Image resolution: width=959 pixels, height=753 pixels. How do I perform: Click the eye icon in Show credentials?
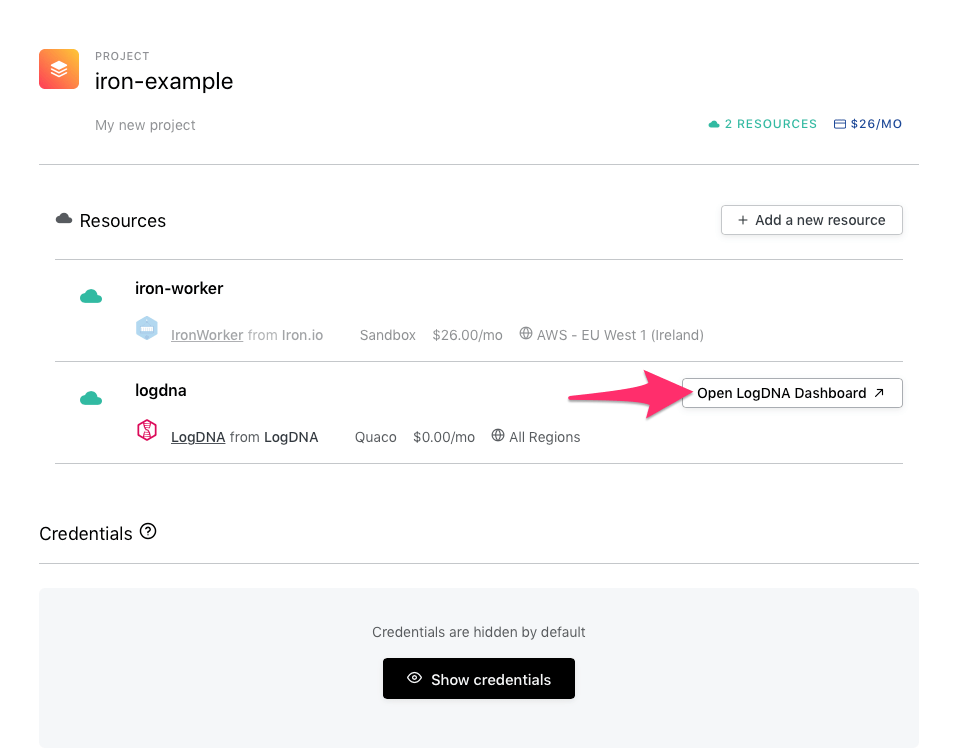tap(415, 678)
